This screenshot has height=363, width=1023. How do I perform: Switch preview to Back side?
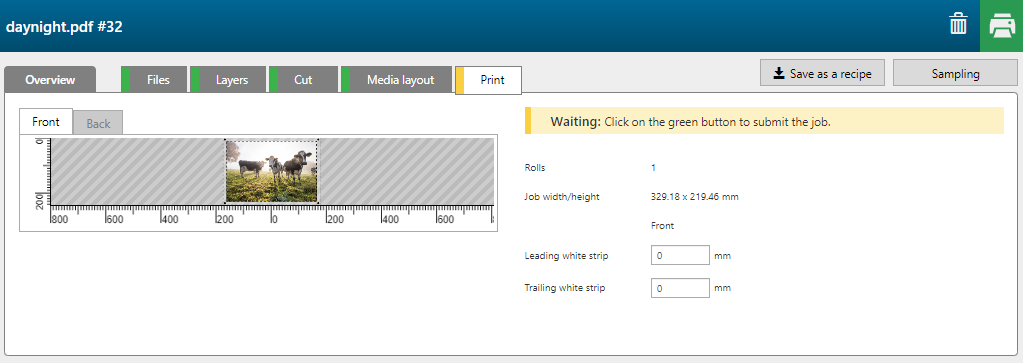[x=98, y=123]
